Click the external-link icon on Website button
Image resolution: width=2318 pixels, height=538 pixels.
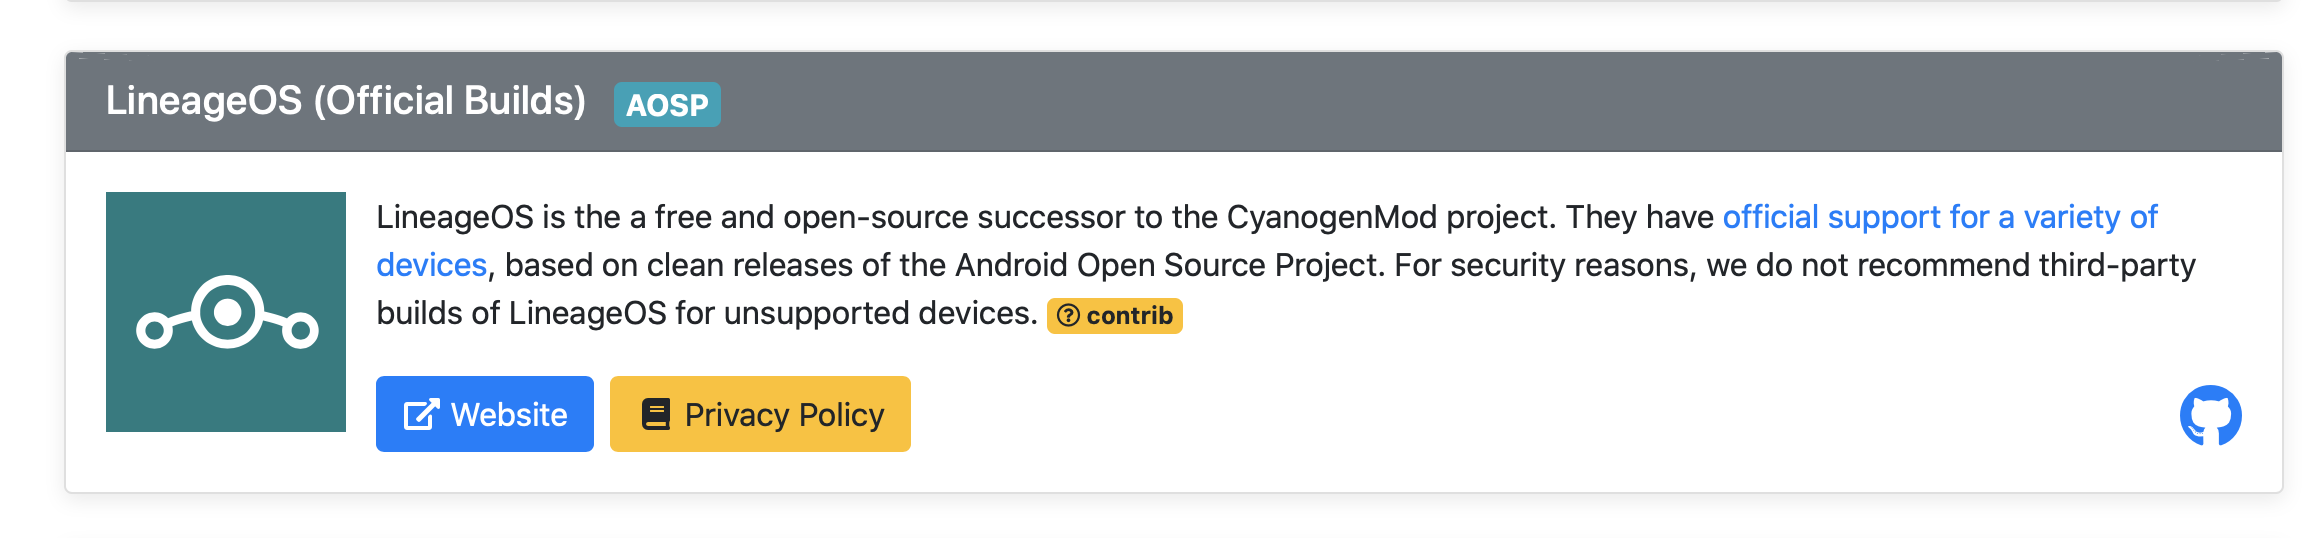(x=421, y=414)
